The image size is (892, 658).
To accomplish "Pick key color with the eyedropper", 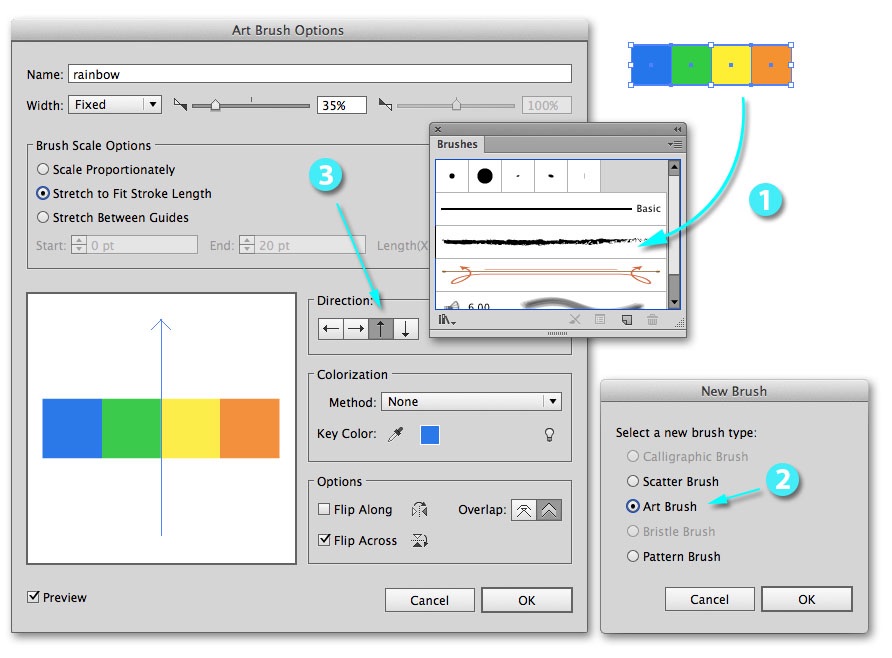I will tap(394, 435).
